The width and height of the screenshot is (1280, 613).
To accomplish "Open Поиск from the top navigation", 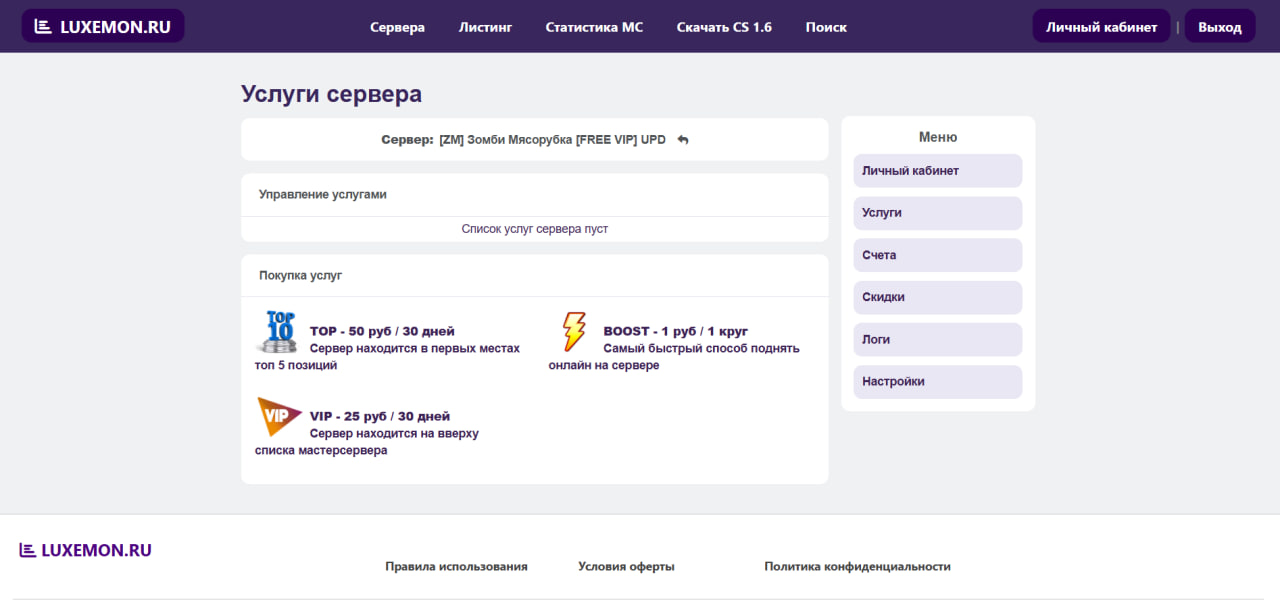I will coord(826,27).
